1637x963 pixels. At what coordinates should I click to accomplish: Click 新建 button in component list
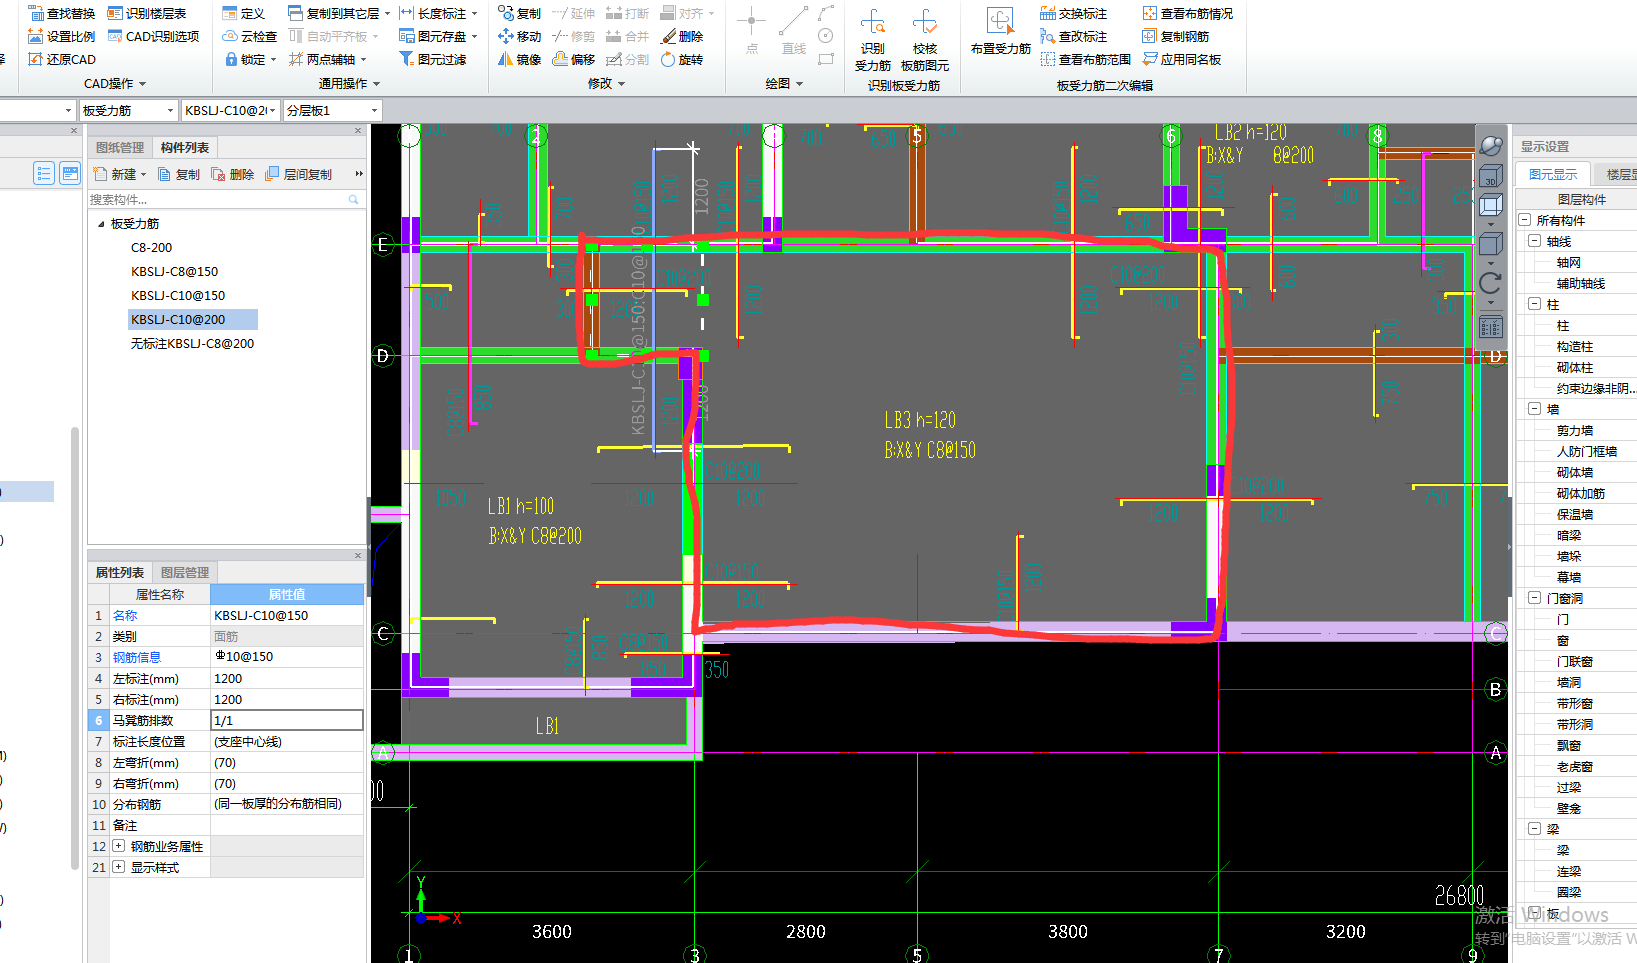pyautogui.click(x=119, y=174)
